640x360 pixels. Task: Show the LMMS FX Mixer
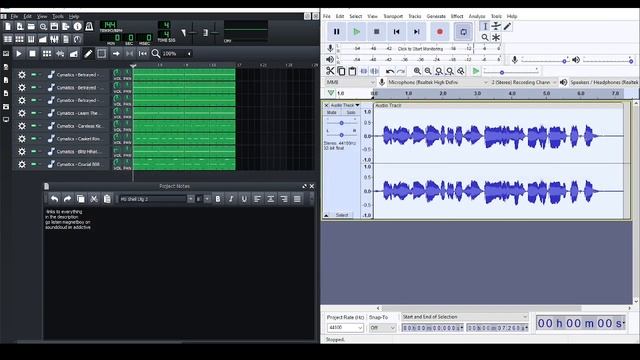tap(54, 39)
